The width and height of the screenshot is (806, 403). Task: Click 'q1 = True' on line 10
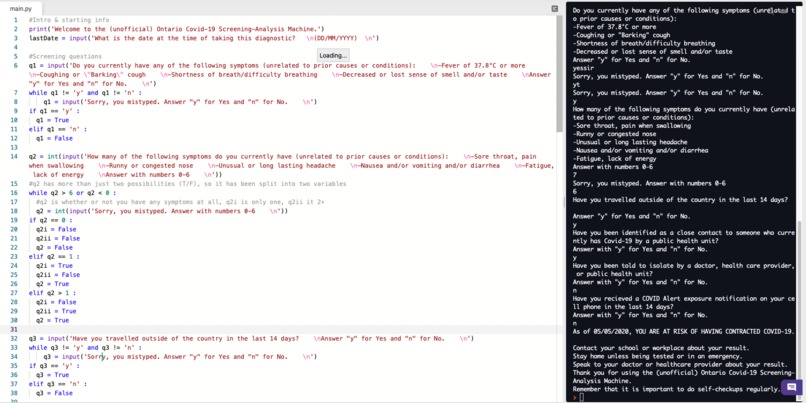pyautogui.click(x=52, y=120)
